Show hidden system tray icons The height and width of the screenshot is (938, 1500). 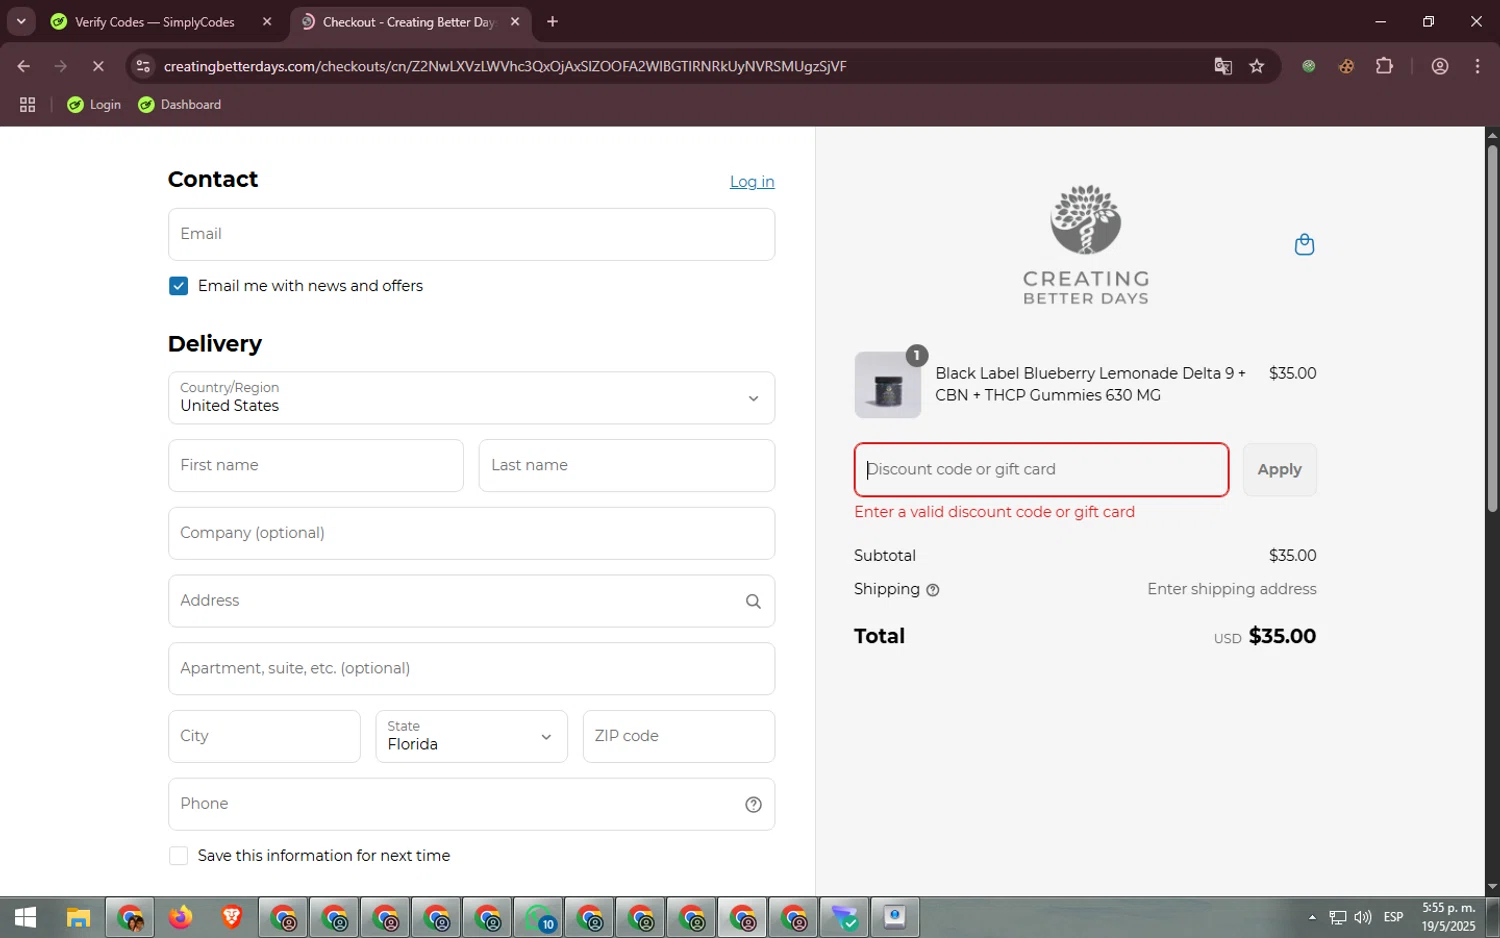[x=1311, y=917]
